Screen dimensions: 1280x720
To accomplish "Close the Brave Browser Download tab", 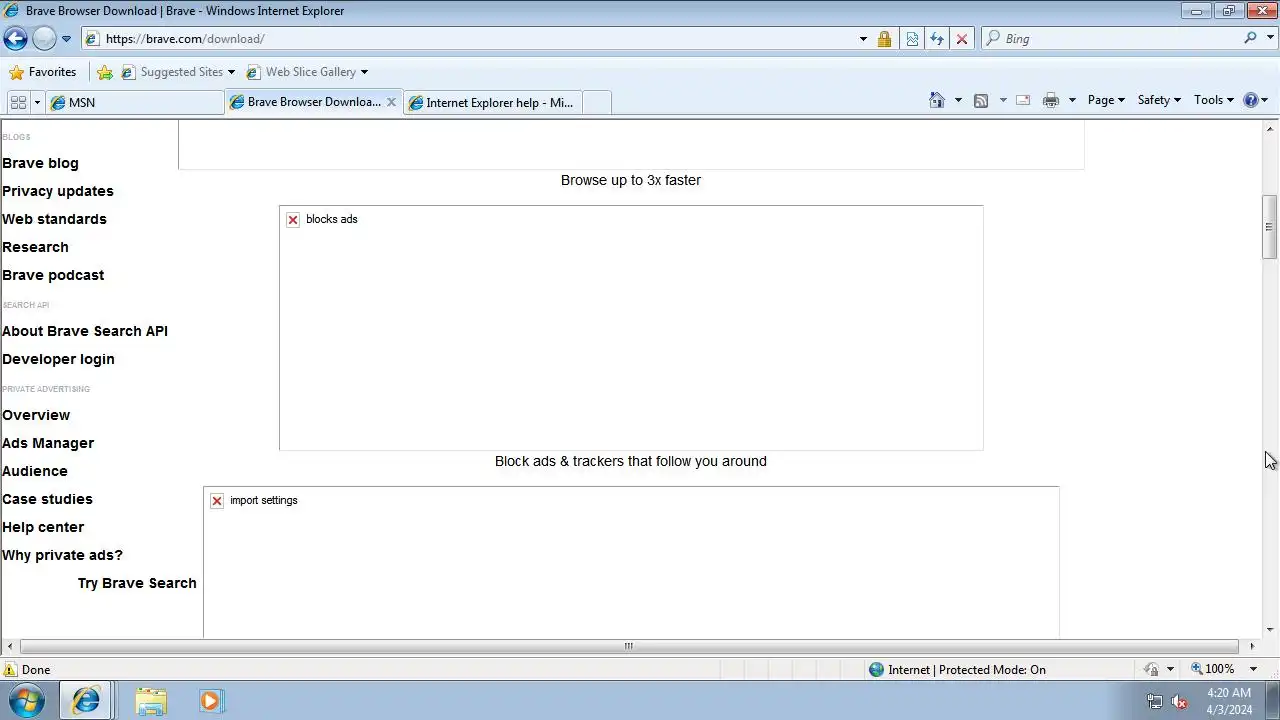I will point(391,102).
